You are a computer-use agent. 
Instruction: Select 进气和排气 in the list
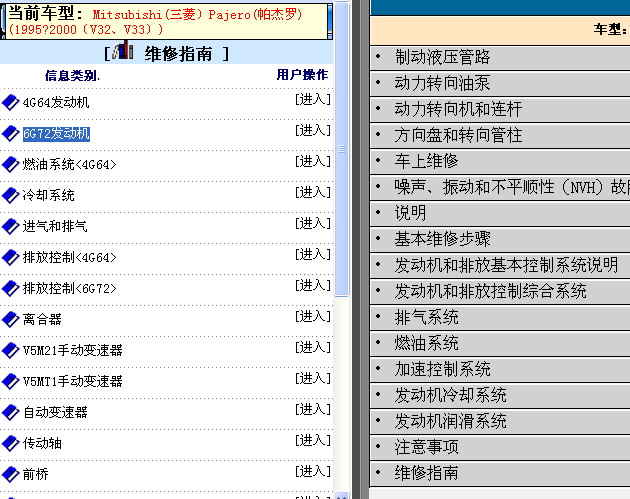pos(55,226)
